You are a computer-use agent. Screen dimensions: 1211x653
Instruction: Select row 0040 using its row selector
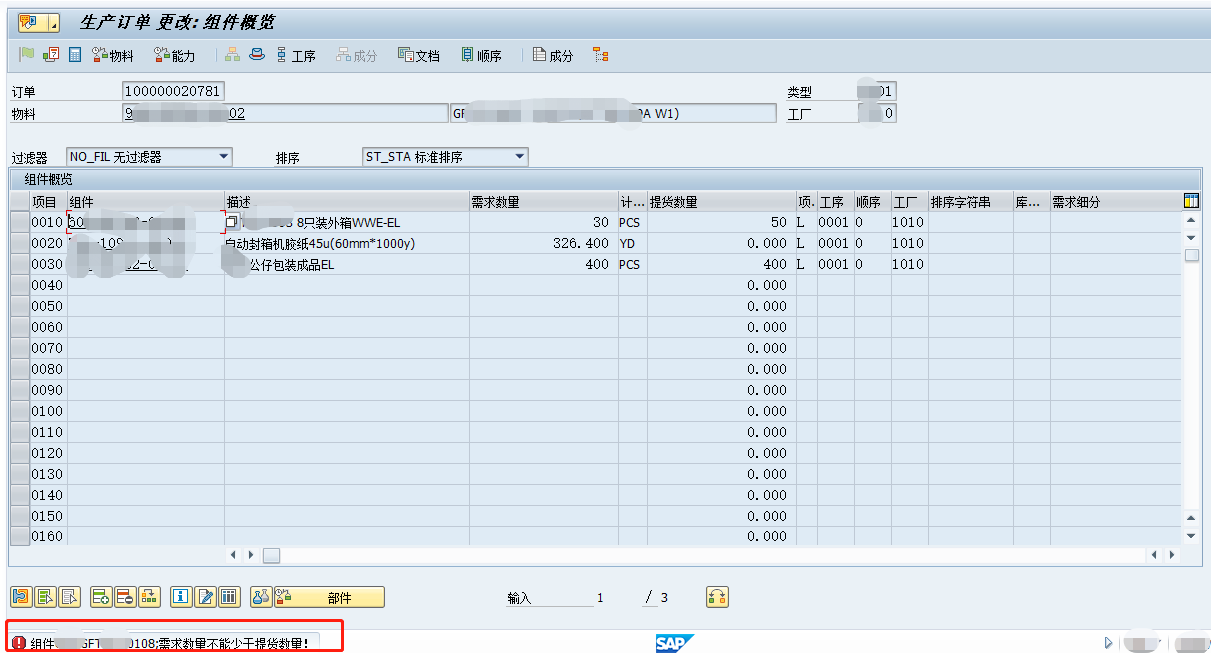19,285
